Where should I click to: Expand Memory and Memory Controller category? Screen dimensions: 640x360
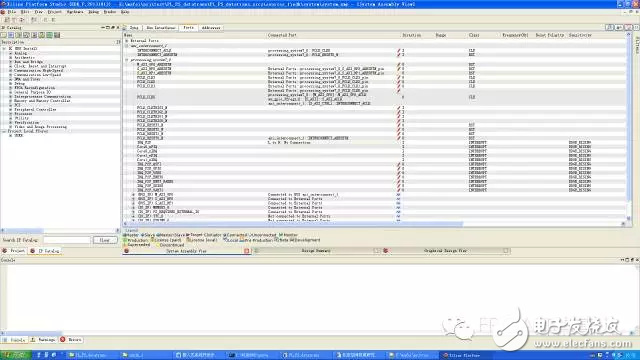10,101
